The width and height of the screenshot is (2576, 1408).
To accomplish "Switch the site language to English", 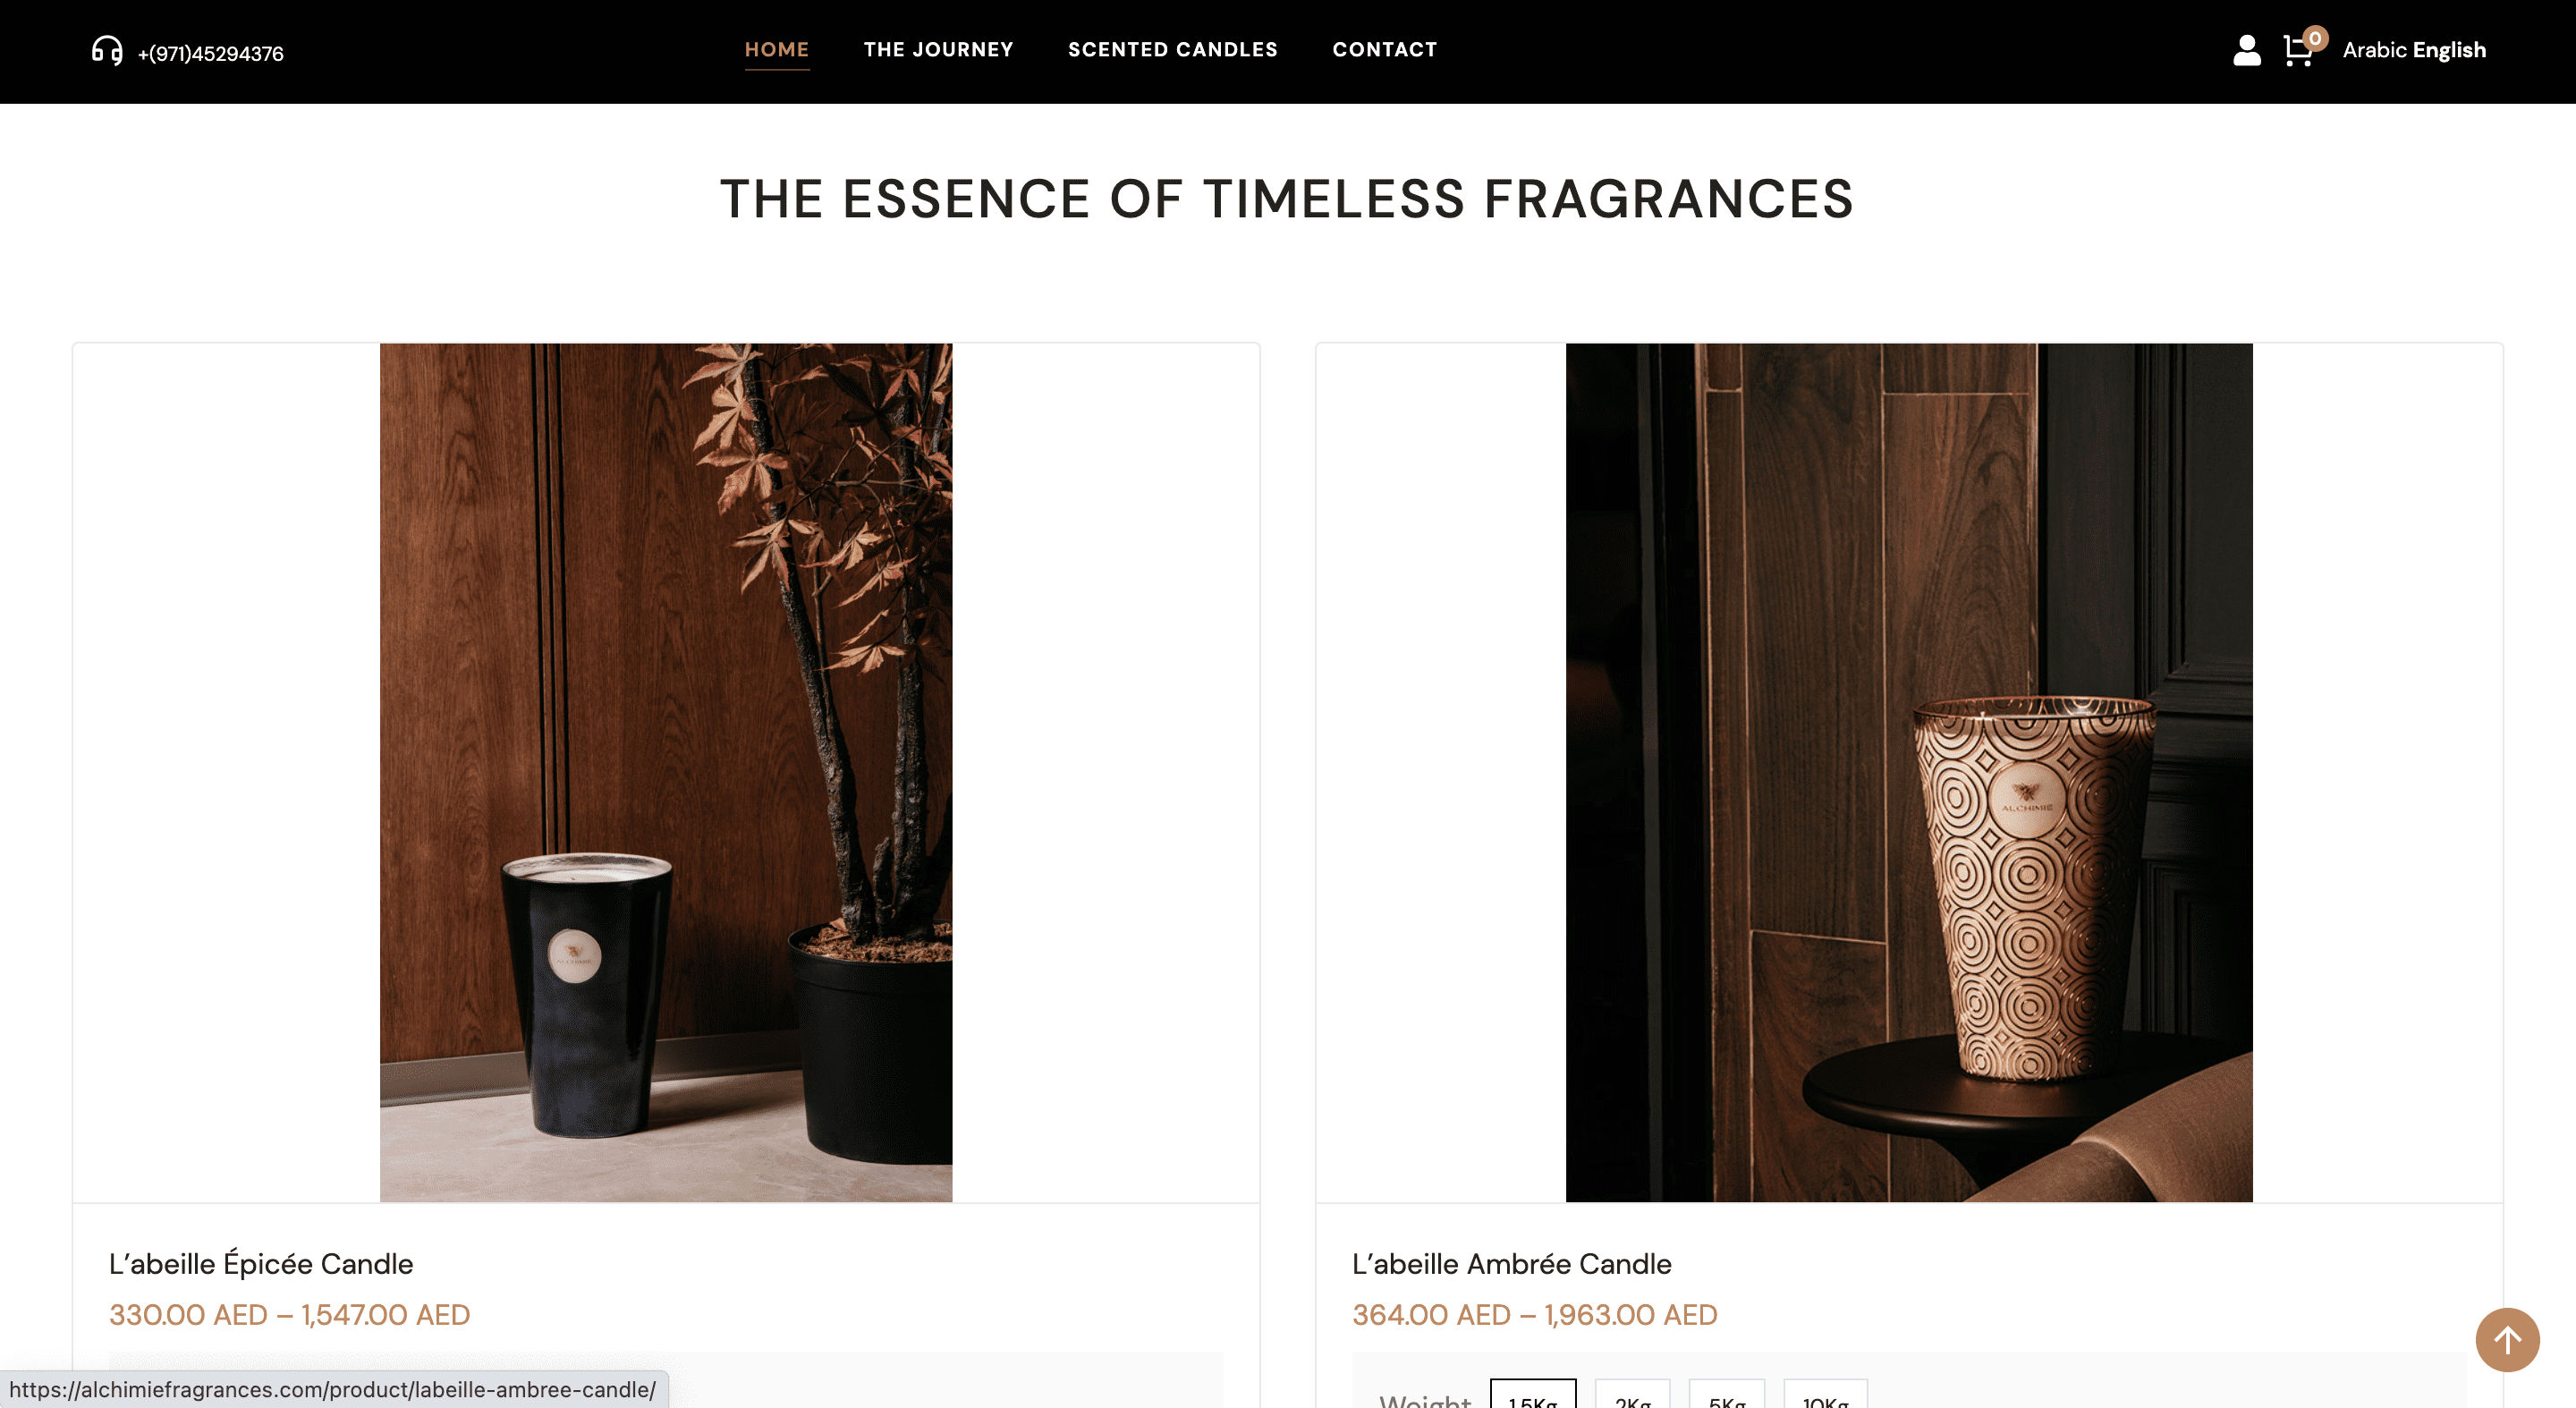I will tap(2448, 50).
